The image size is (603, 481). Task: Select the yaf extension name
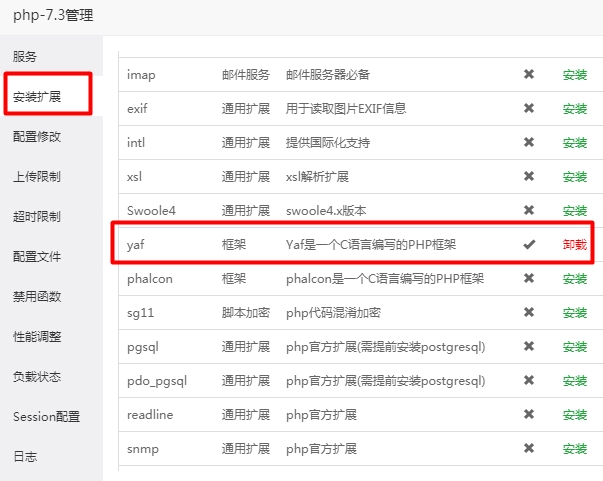pyautogui.click(x=136, y=245)
